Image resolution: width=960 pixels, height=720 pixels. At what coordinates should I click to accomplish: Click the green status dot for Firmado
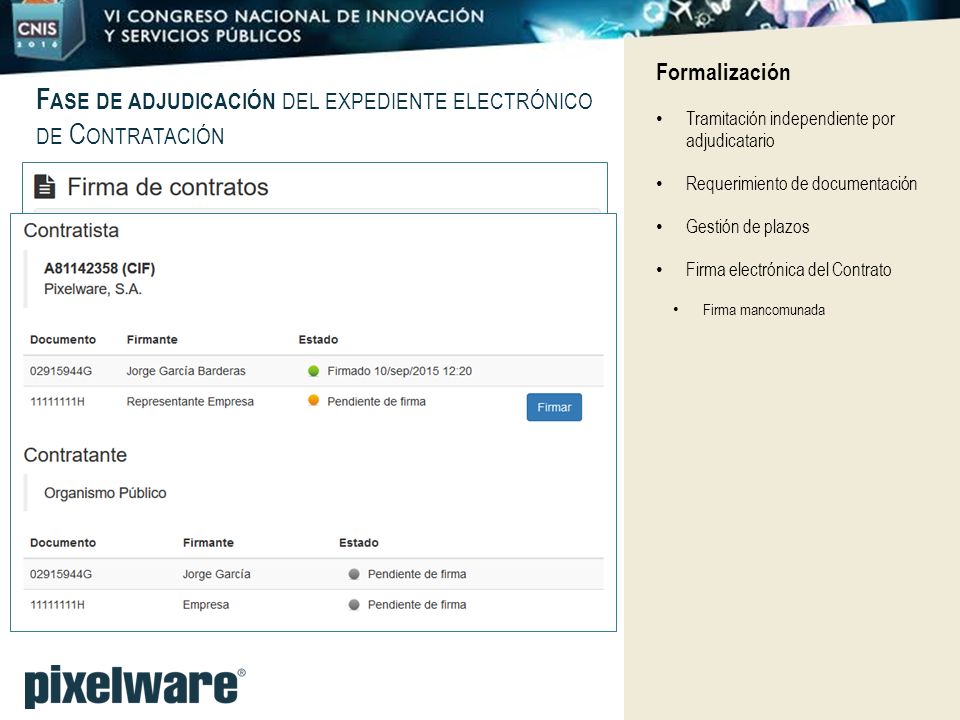[313, 370]
